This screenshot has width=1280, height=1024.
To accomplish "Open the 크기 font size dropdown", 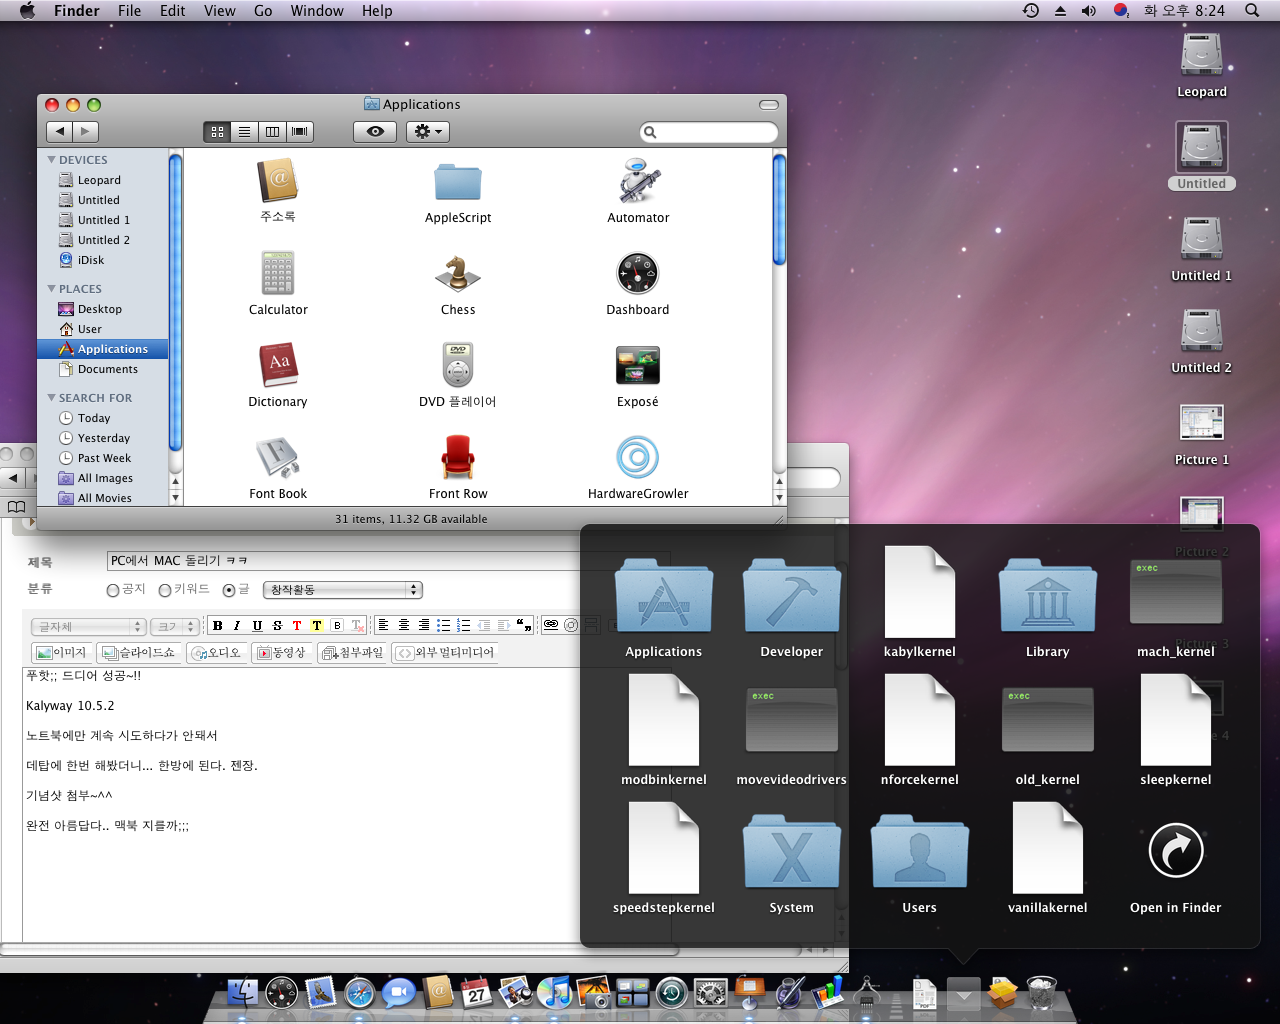I will 175,626.
